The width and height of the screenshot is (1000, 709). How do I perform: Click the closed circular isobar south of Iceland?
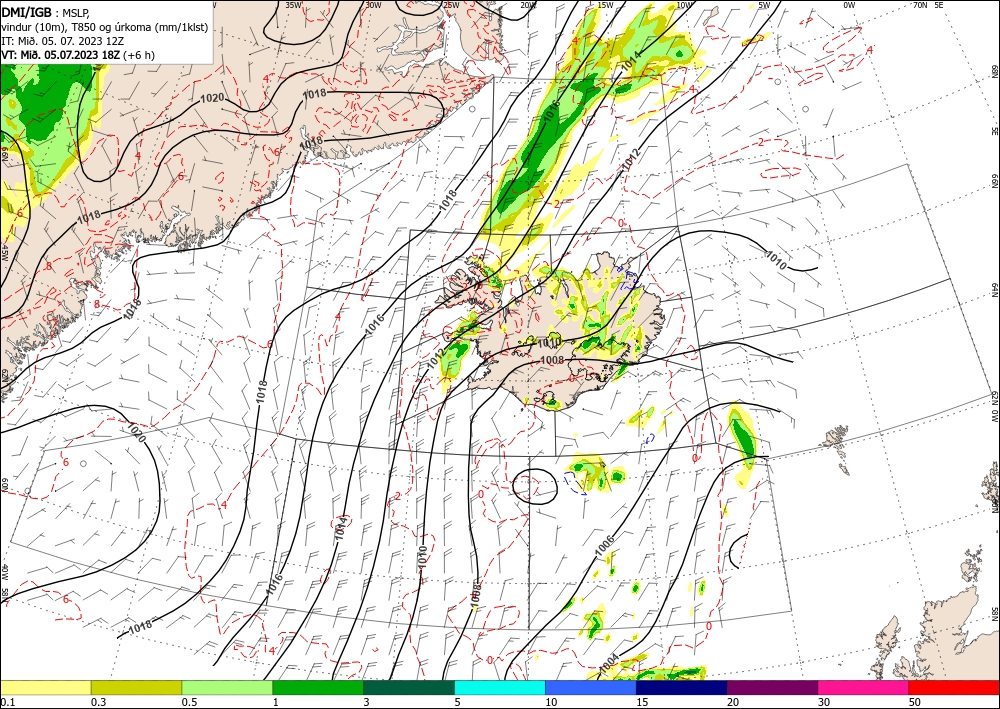[x=535, y=486]
